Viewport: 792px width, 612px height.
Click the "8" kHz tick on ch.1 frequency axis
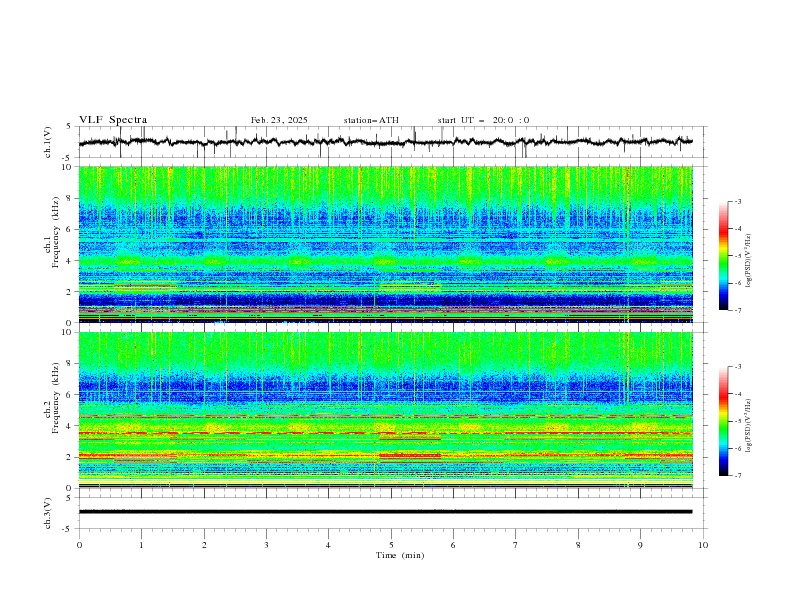pyautogui.click(x=70, y=198)
